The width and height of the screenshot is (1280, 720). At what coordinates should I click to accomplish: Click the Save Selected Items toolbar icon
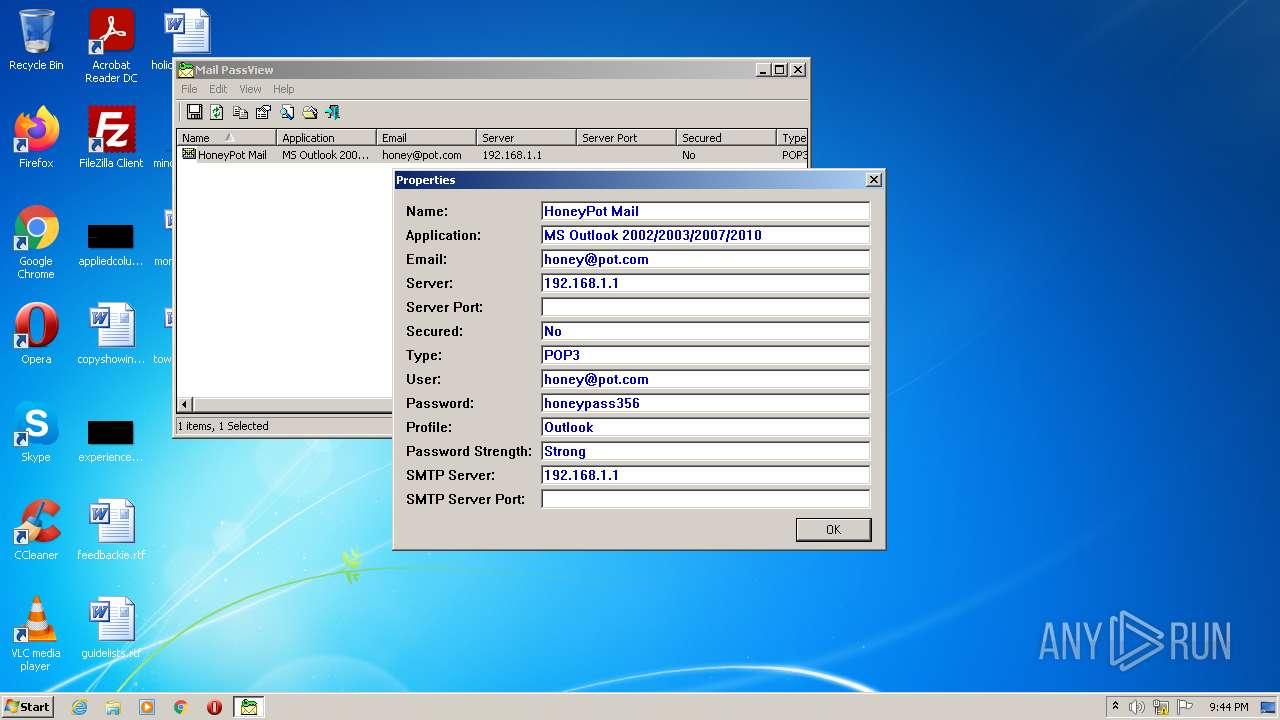tap(194, 112)
